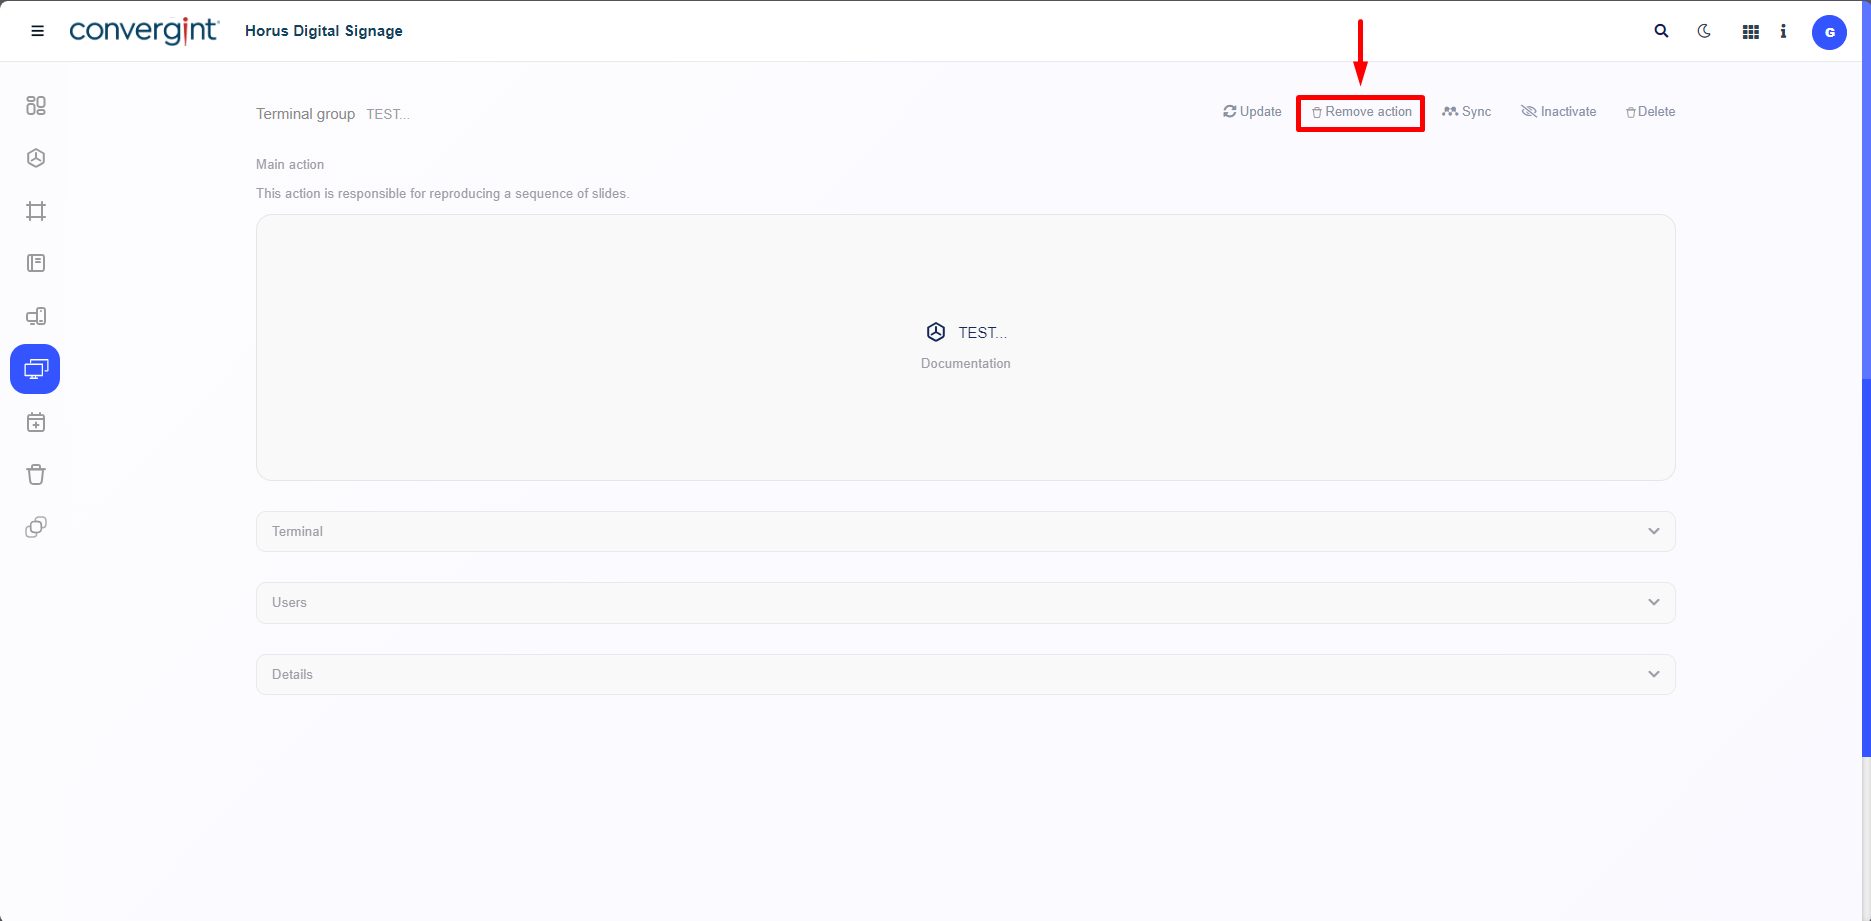Open the user avatar menu G
The width and height of the screenshot is (1871, 921).
(x=1829, y=32)
